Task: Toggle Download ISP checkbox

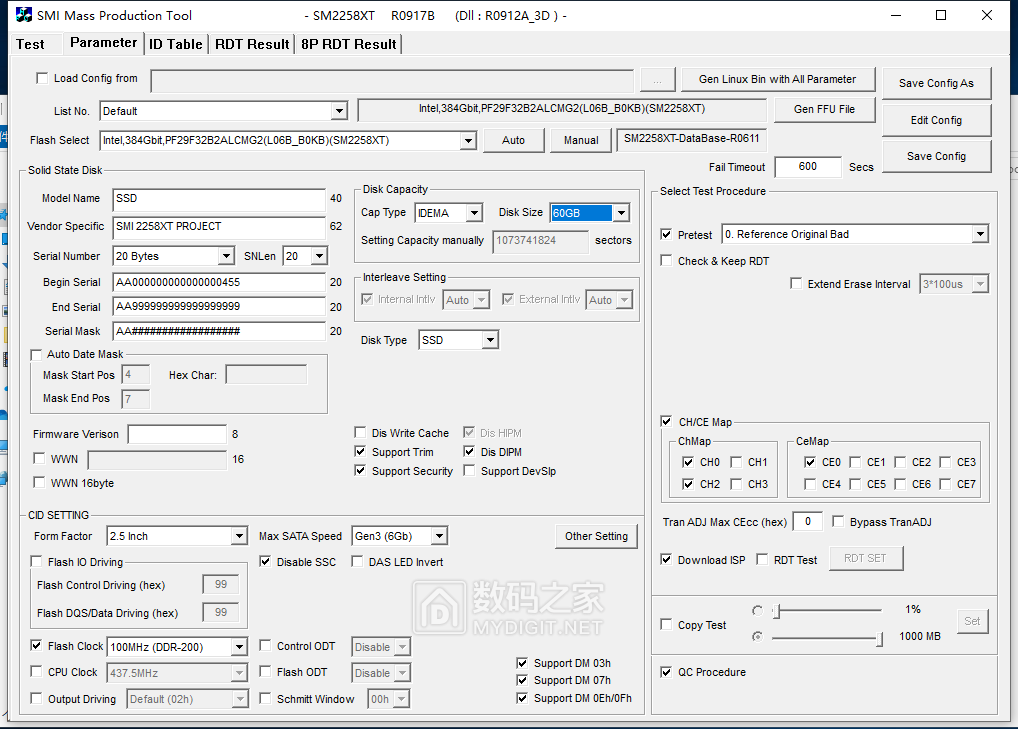Action: (x=666, y=560)
